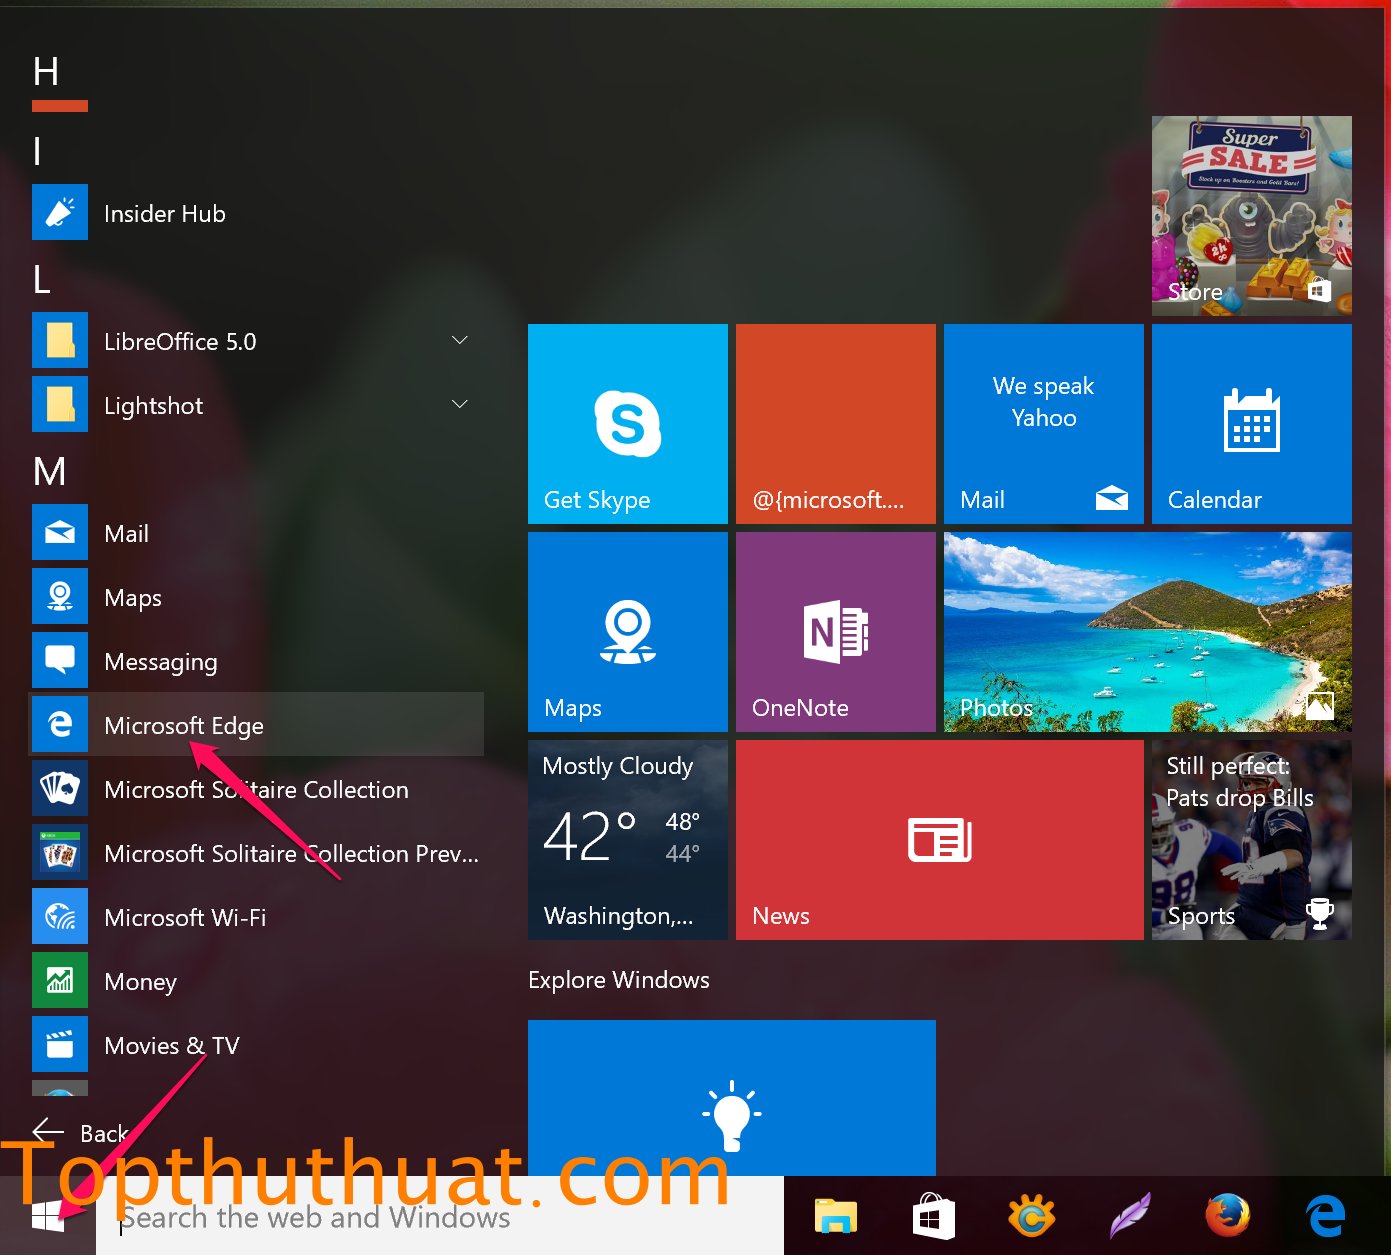Select the Insider Hub label
Image resolution: width=1391 pixels, height=1255 pixels.
click(x=165, y=213)
